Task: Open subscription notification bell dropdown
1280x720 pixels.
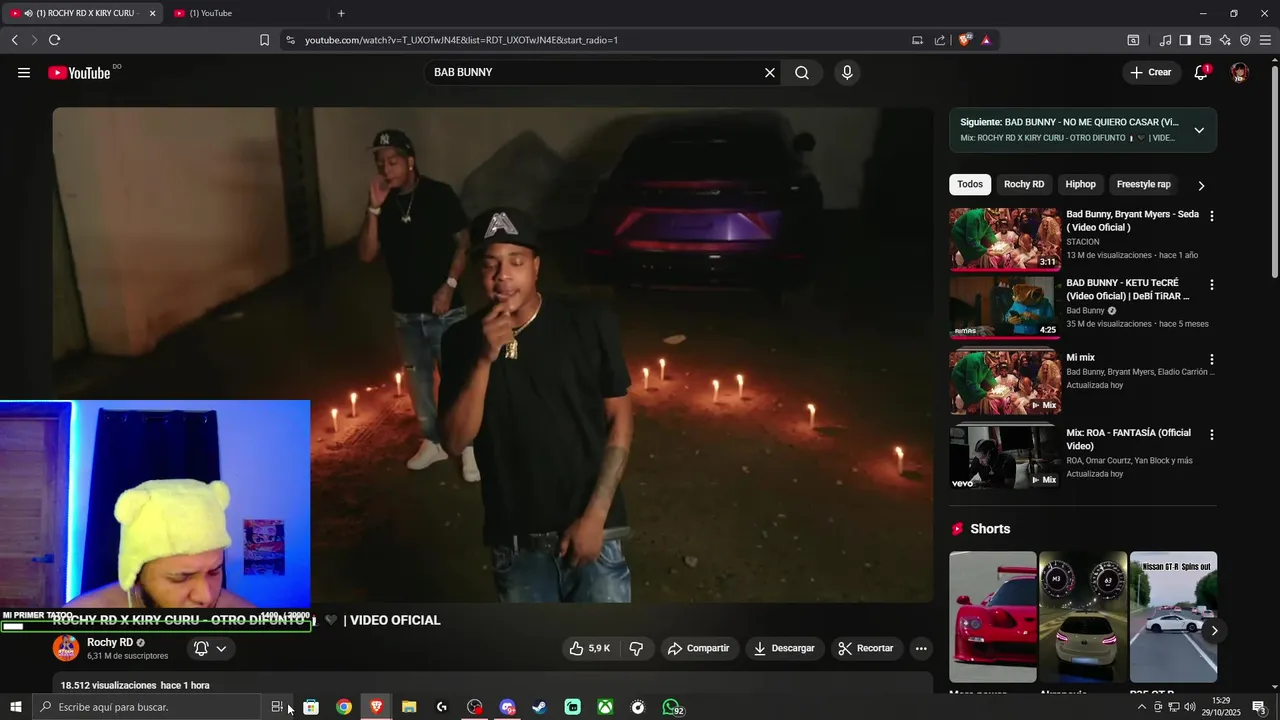Action: click(x=210, y=648)
